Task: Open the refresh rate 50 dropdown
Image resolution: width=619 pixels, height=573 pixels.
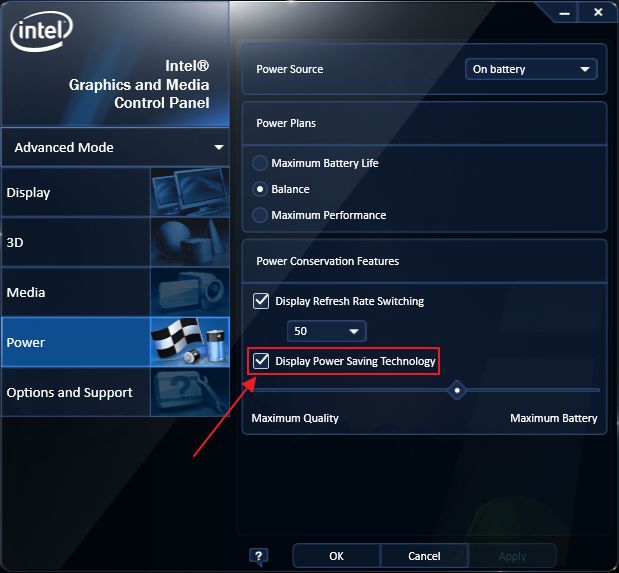Action: tap(326, 331)
